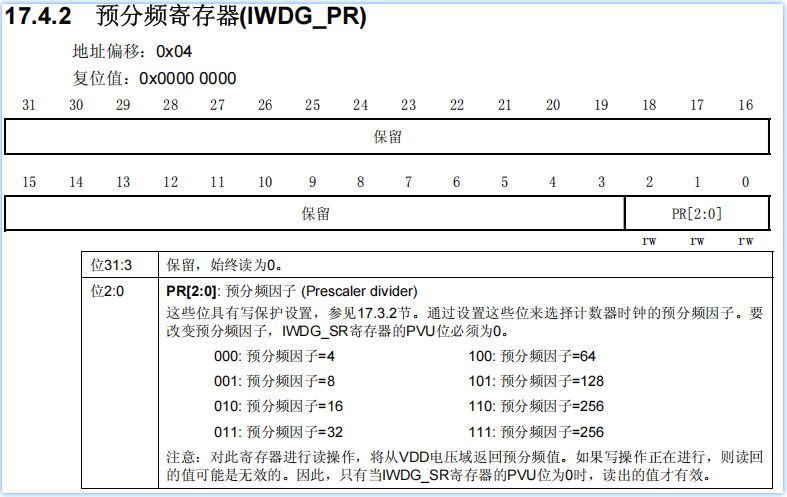The height and width of the screenshot is (497, 787).
Task: Click the entry "110: 预分频因子=256"
Action: [536, 406]
